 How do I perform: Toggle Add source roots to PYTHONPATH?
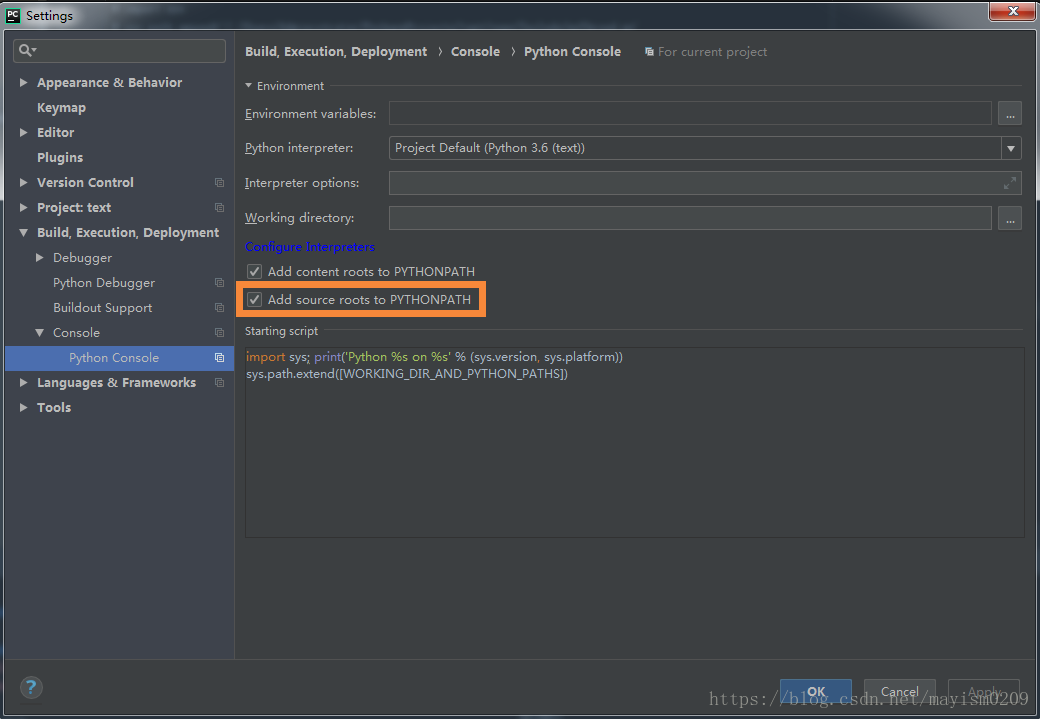click(254, 299)
